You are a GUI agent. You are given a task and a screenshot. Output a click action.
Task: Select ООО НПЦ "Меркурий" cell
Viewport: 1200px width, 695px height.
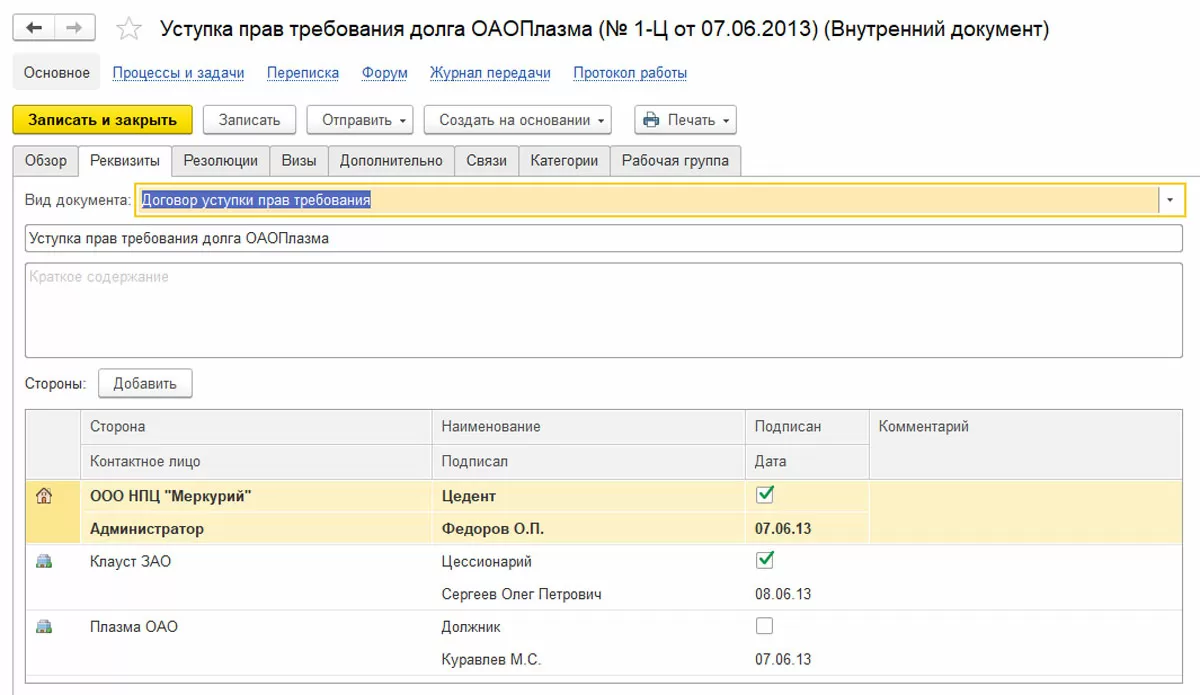tap(255, 495)
